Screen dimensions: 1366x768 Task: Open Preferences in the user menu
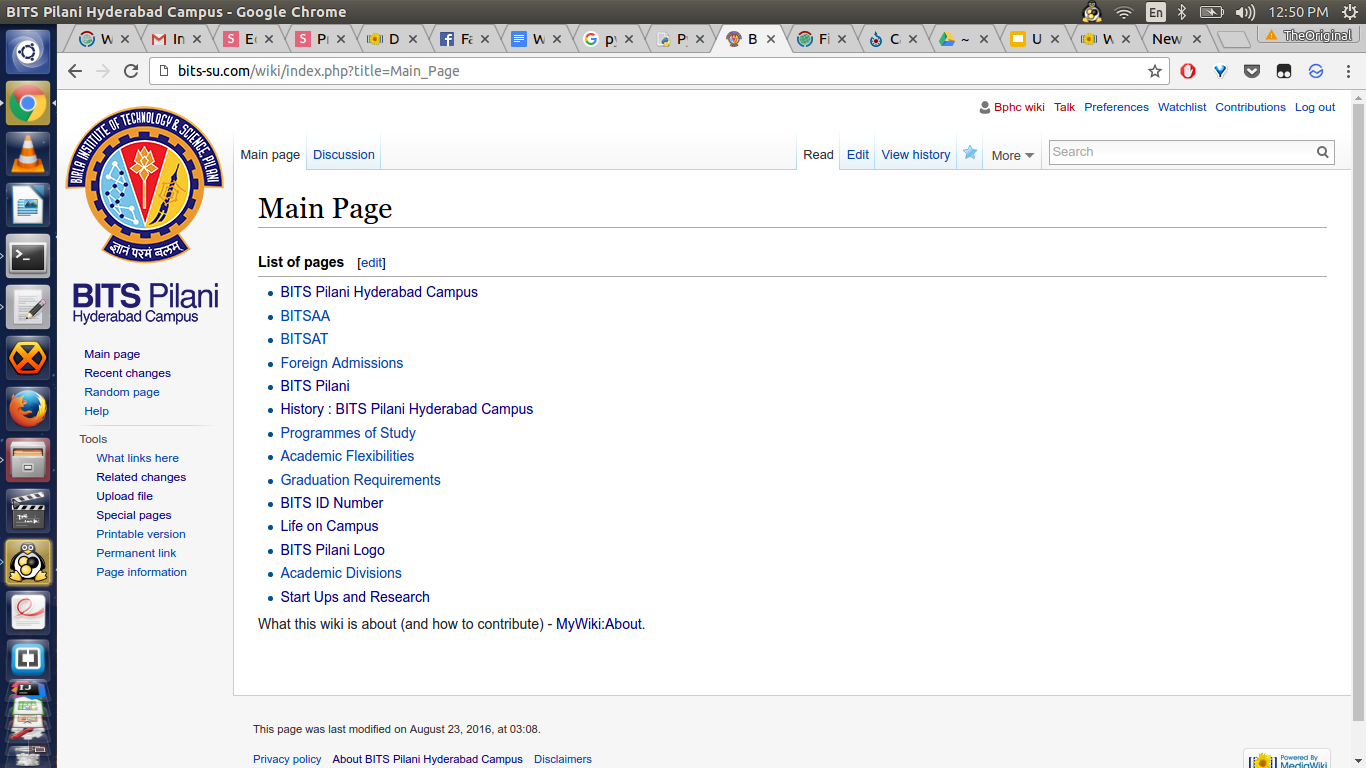(1116, 107)
